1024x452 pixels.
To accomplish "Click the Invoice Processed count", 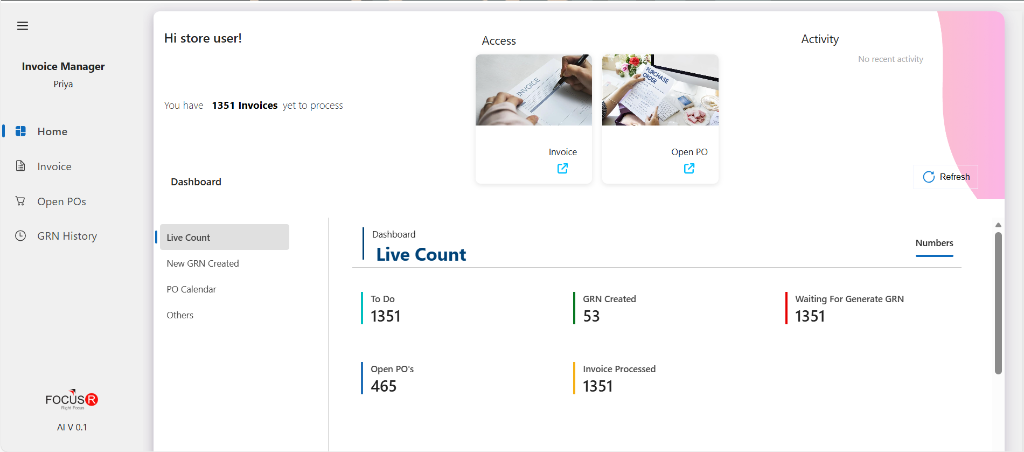I will (598, 386).
